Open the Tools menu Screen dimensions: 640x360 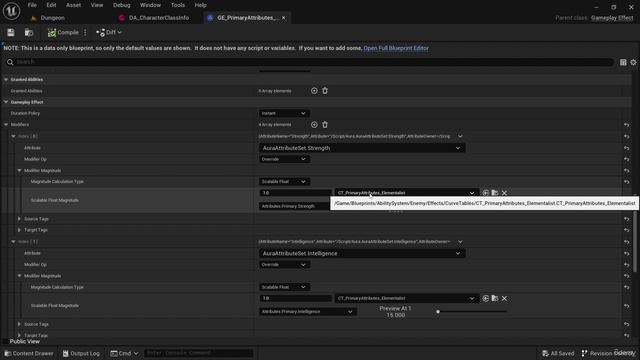point(178,5)
